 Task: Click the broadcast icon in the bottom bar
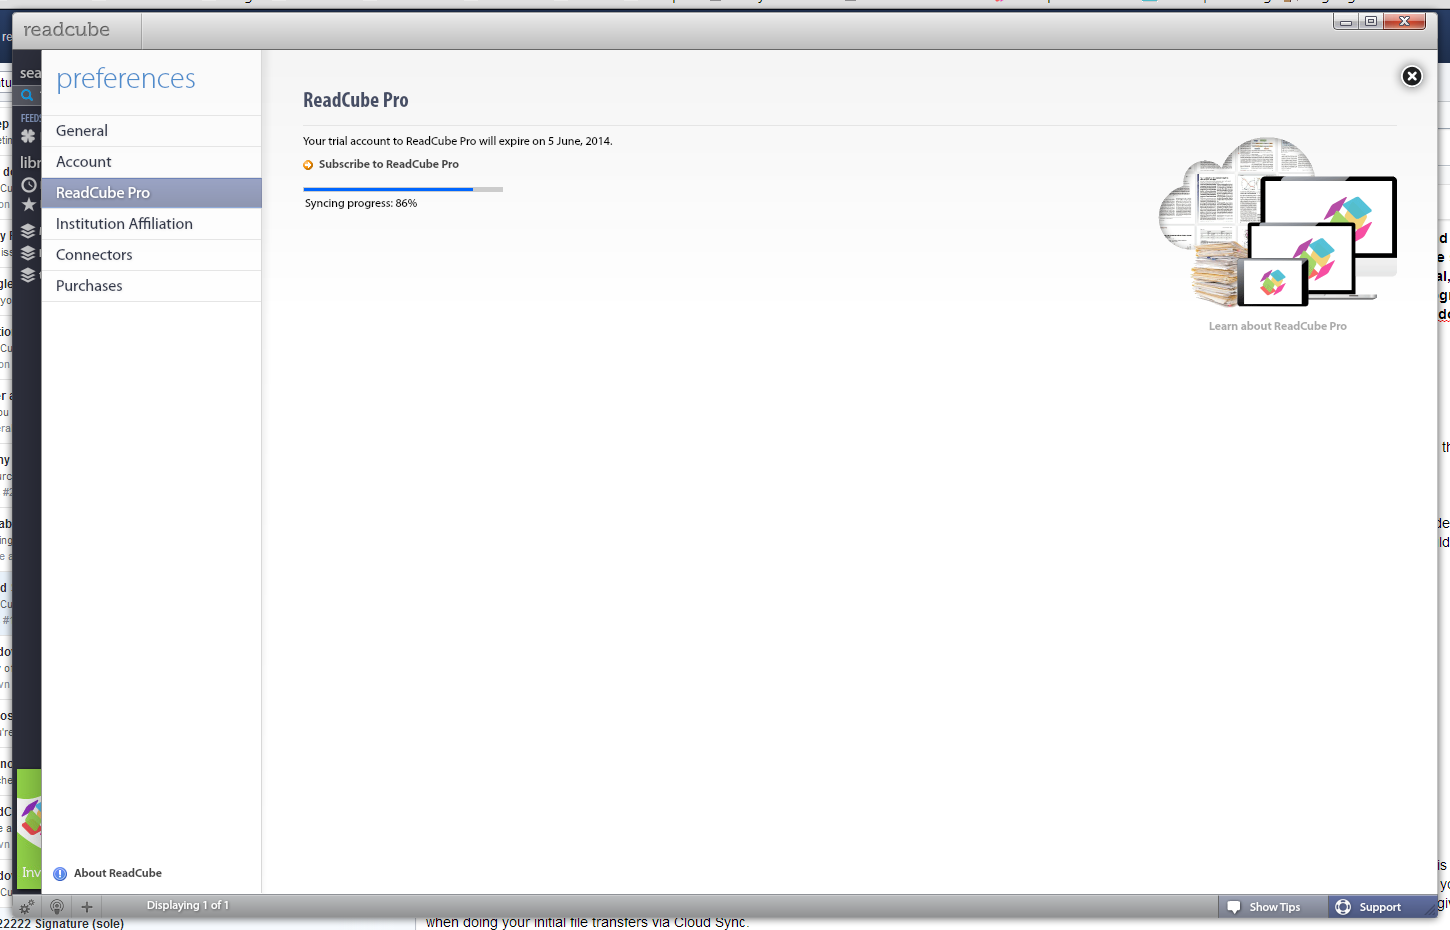coord(57,907)
